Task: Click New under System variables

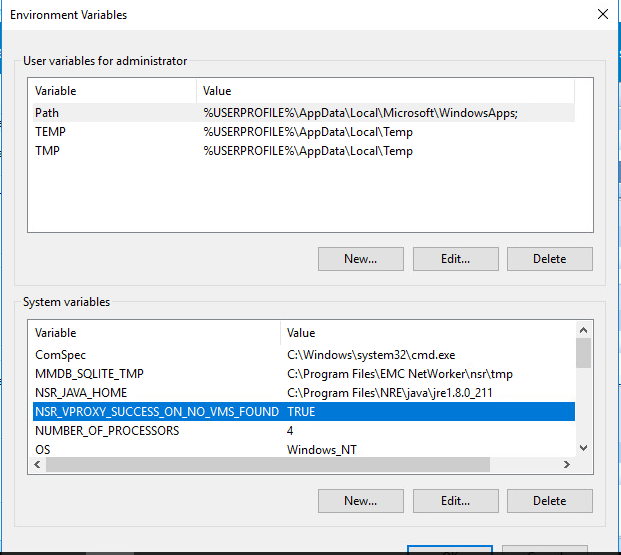Action: click(x=360, y=501)
